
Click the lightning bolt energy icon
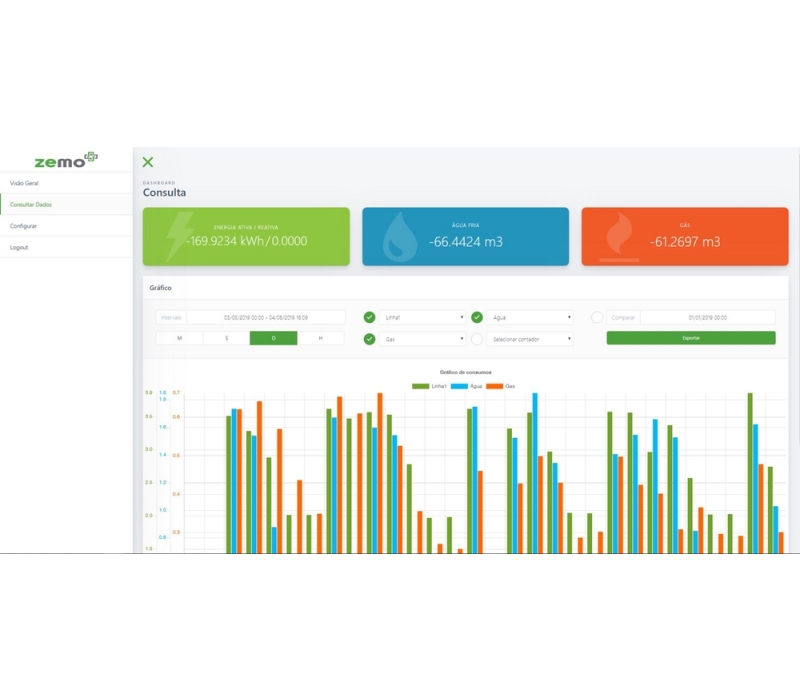click(180, 237)
